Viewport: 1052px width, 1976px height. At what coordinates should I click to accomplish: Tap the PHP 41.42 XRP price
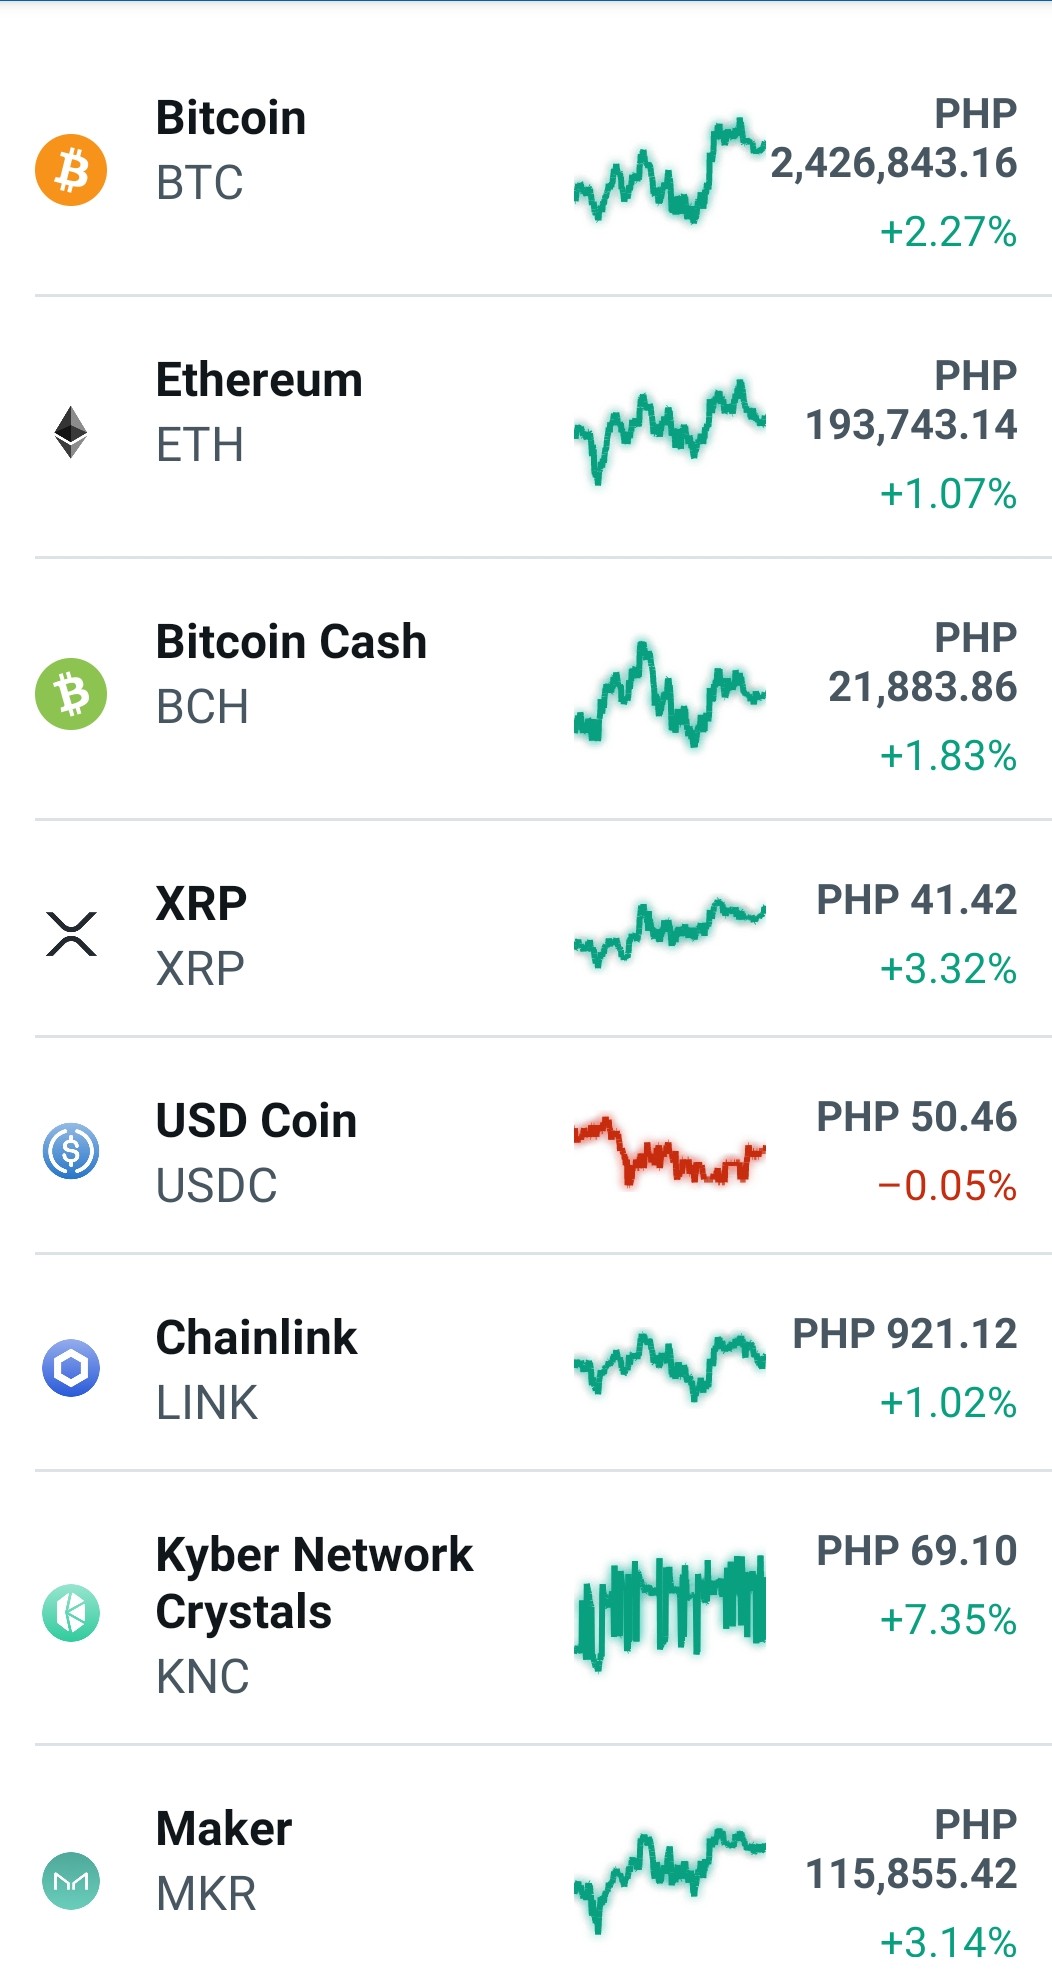(916, 900)
